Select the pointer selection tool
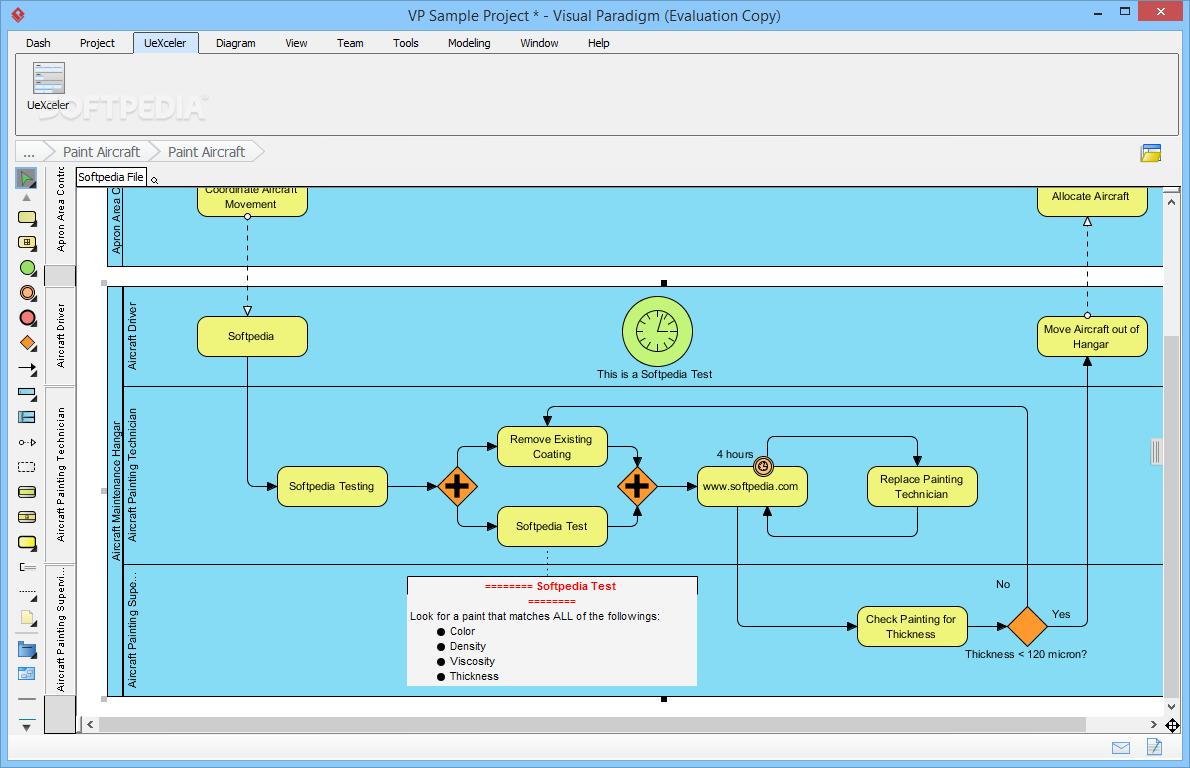 [x=27, y=178]
